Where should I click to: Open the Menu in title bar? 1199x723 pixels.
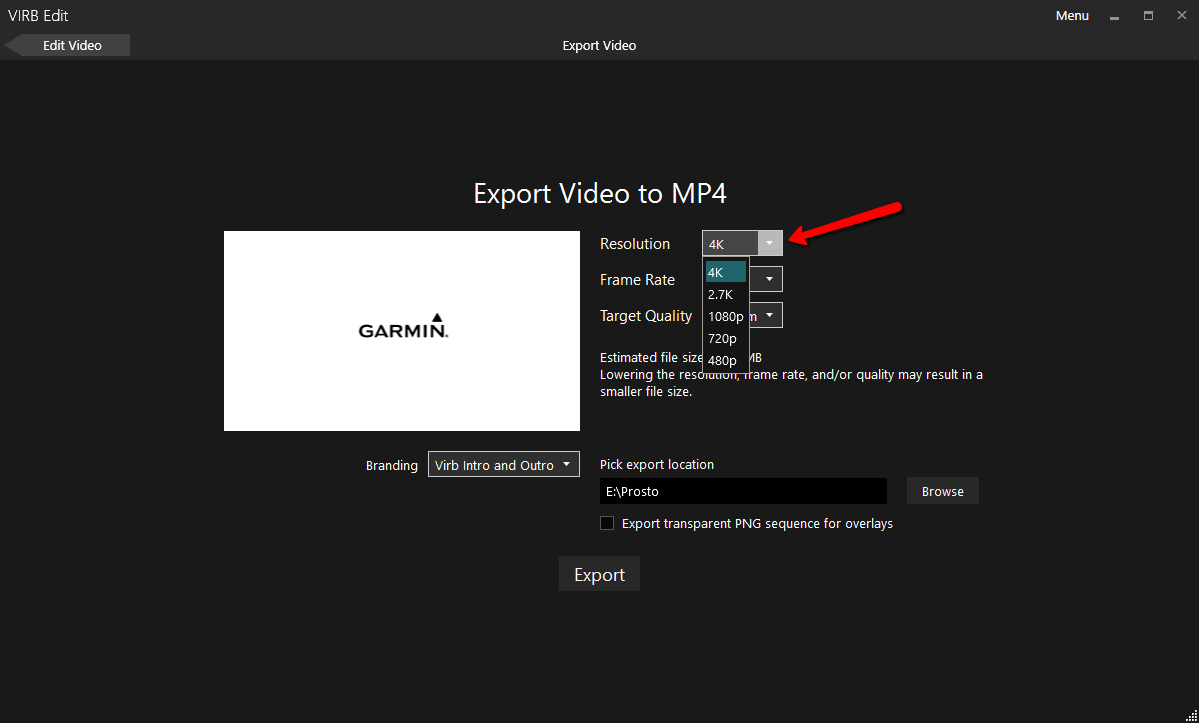point(1072,15)
